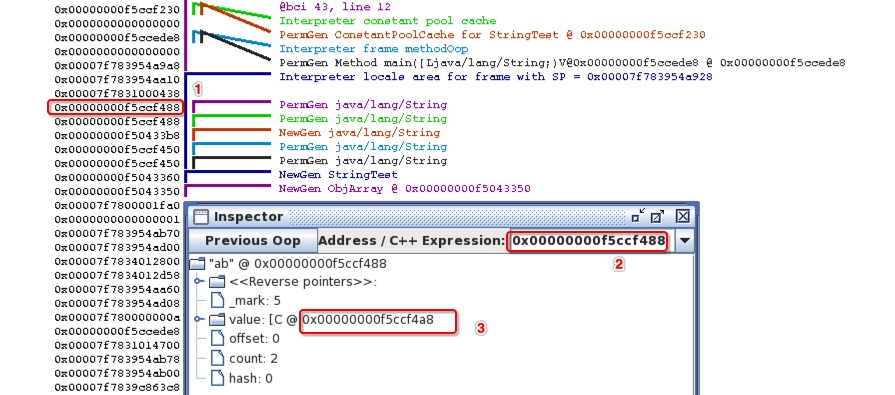Image resolution: width=895 pixels, height=395 pixels.
Task: Click the value field folder icon
Action: [x=217, y=320]
